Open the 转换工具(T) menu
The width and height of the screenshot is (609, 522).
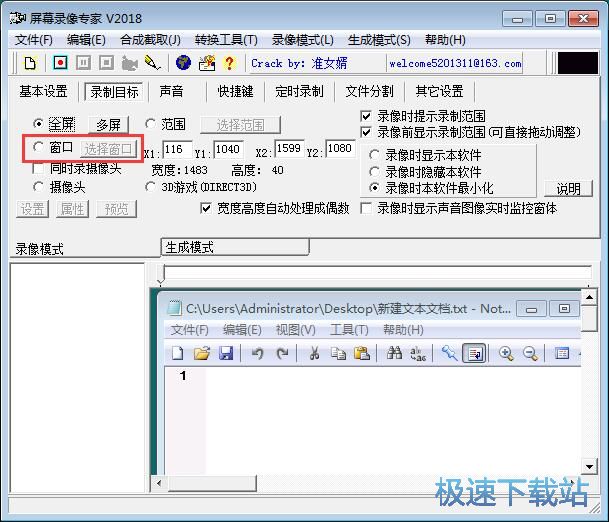tap(226, 40)
